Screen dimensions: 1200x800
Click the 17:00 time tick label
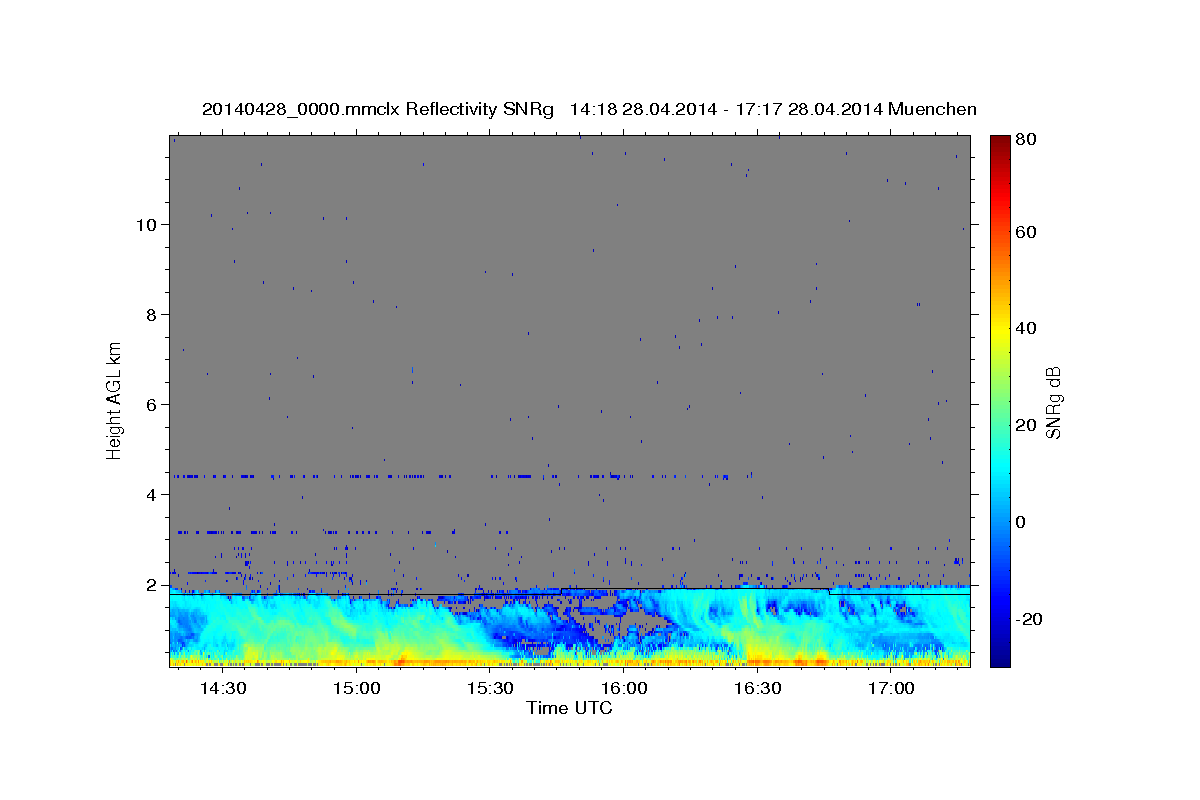pos(891,689)
